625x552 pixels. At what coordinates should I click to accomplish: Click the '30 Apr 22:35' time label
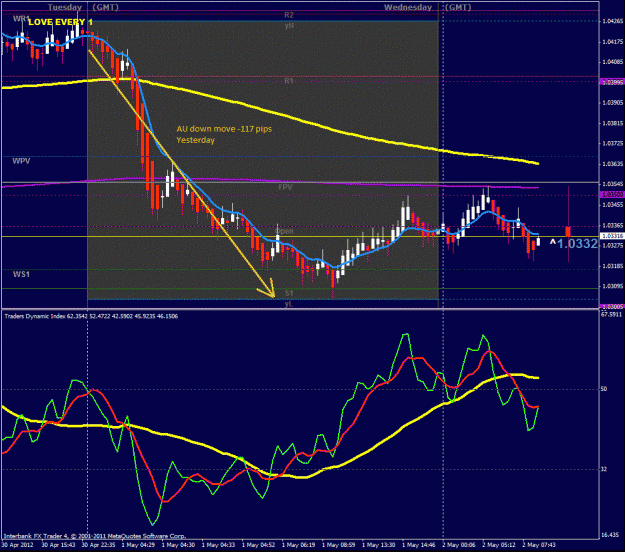coord(98,545)
